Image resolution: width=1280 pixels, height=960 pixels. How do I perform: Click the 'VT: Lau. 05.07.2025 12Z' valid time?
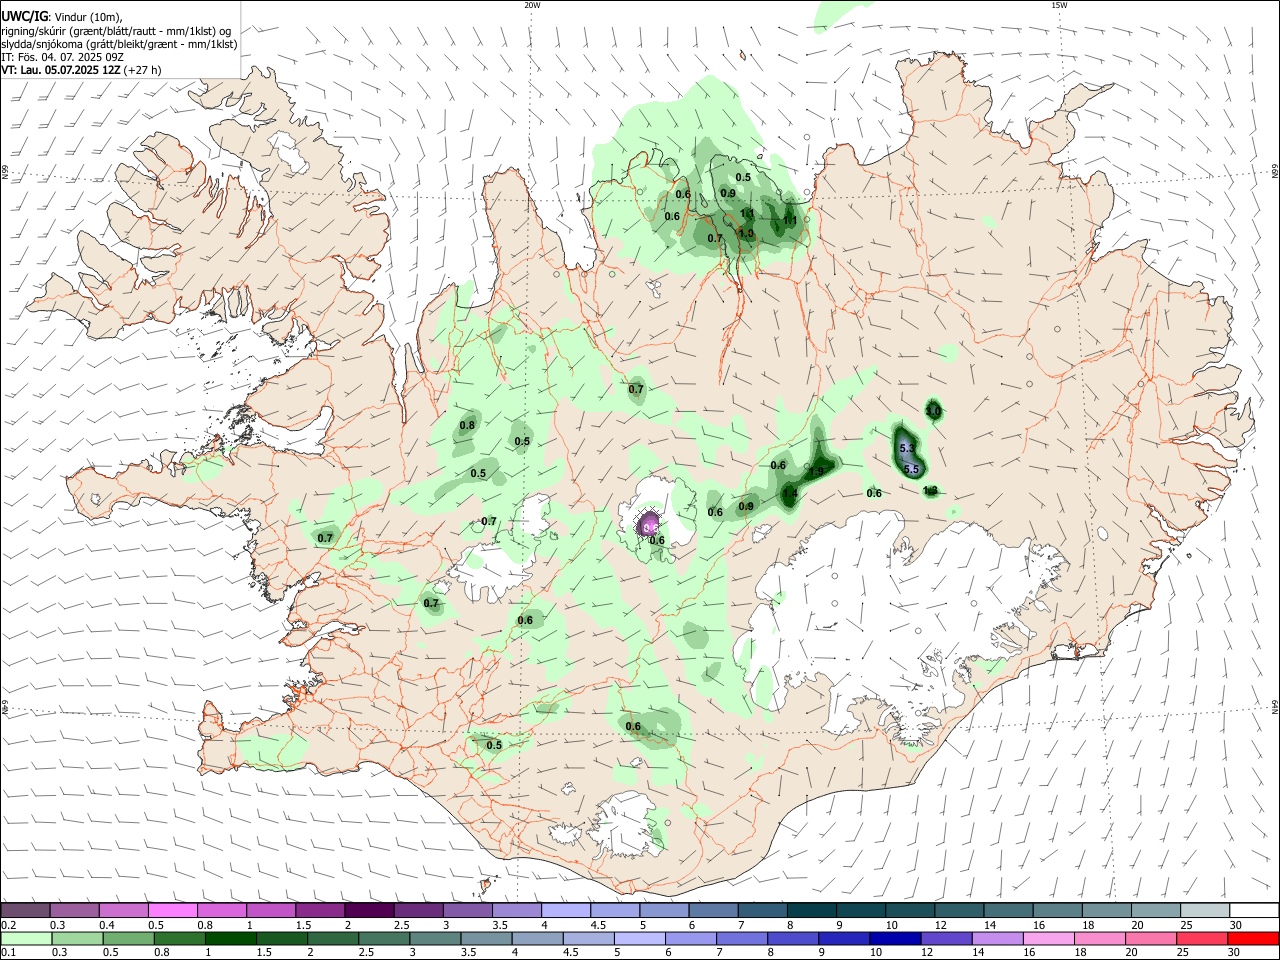pyautogui.click(x=62, y=70)
